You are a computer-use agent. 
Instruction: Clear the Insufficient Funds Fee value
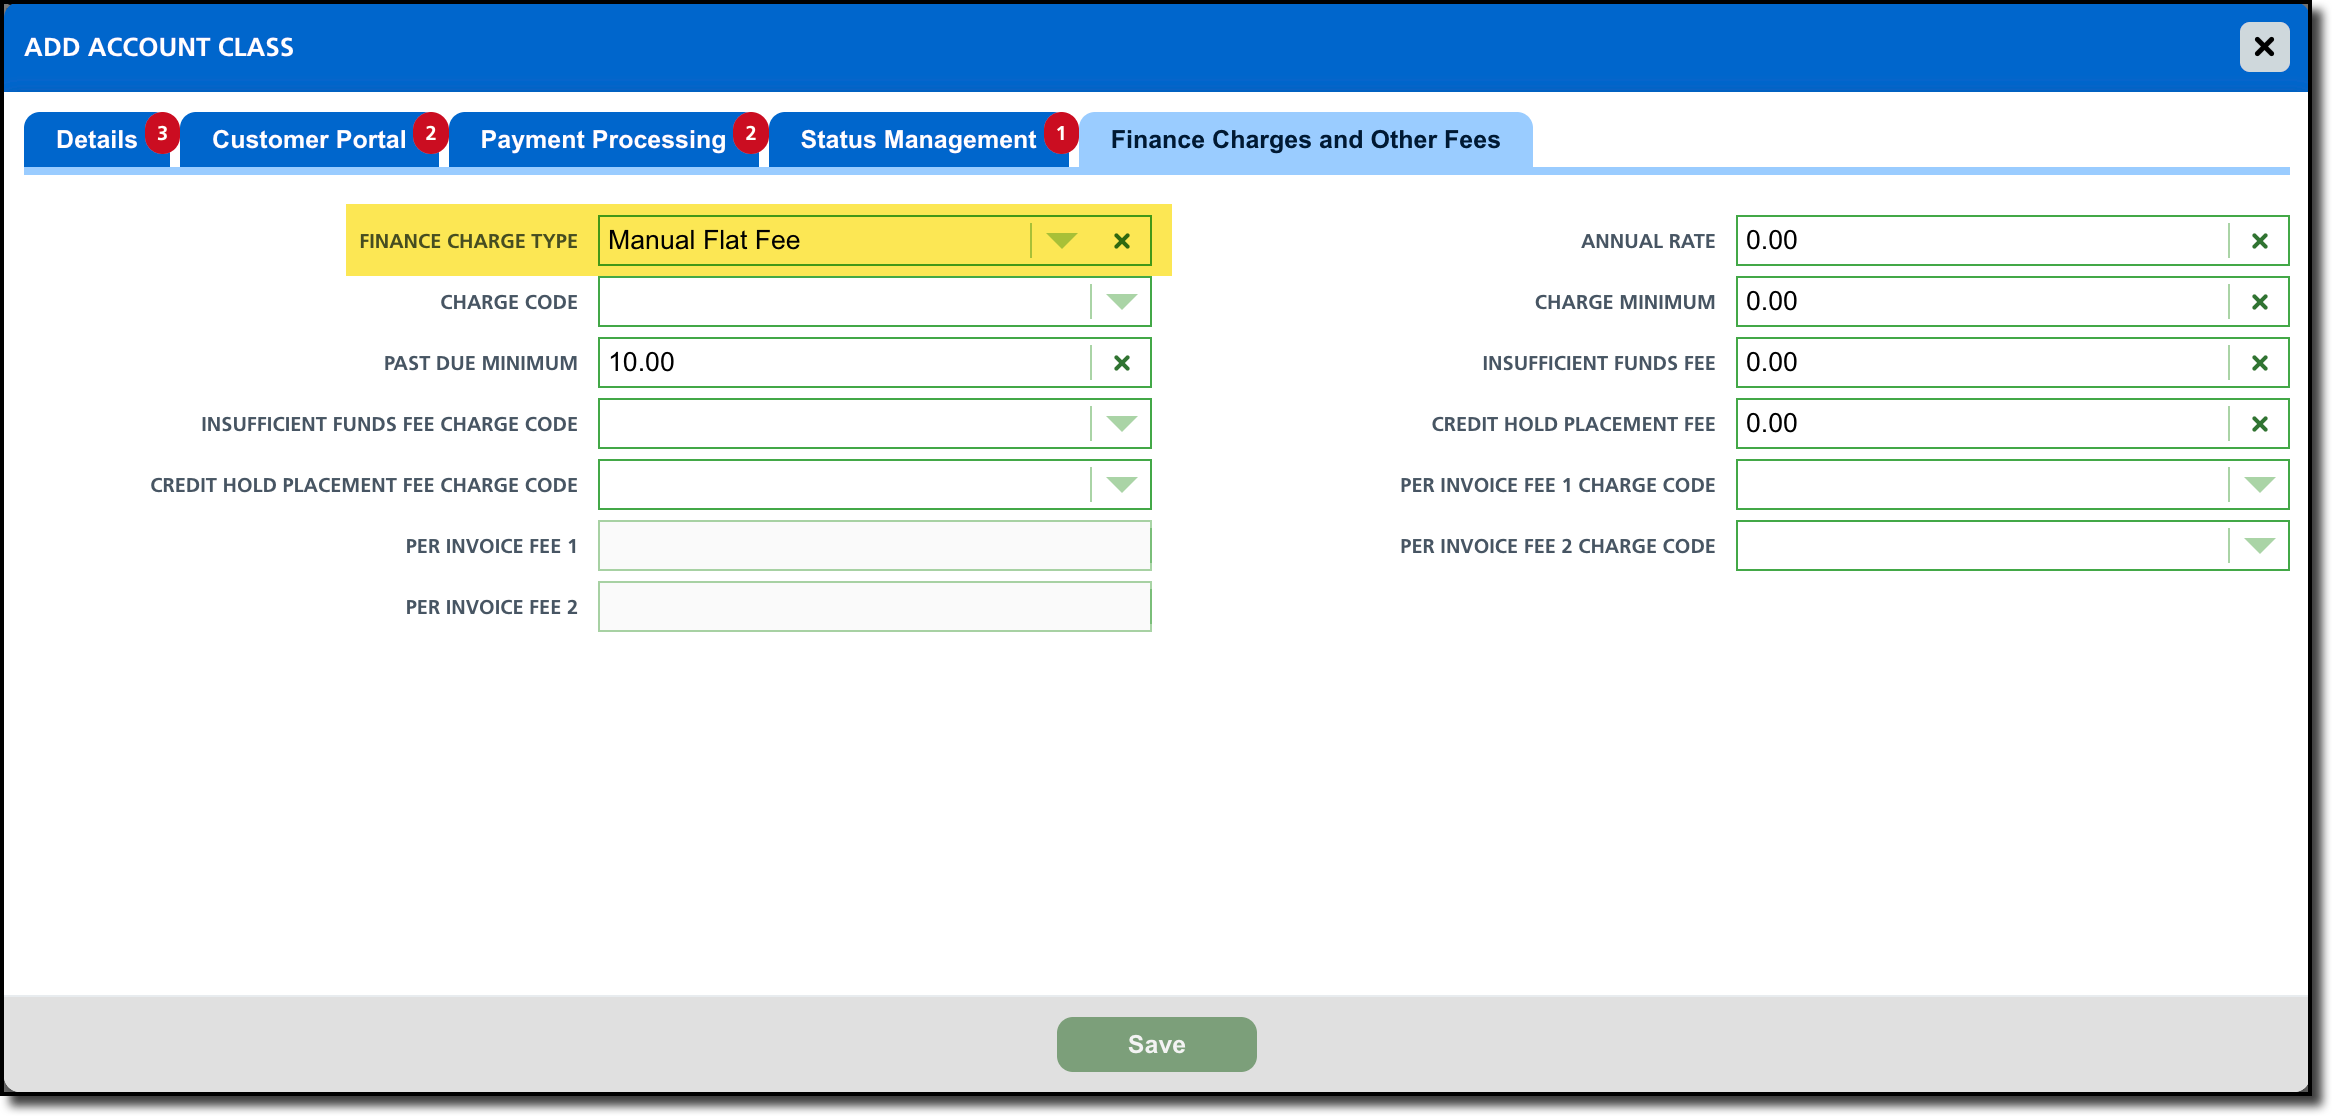pos(2259,363)
